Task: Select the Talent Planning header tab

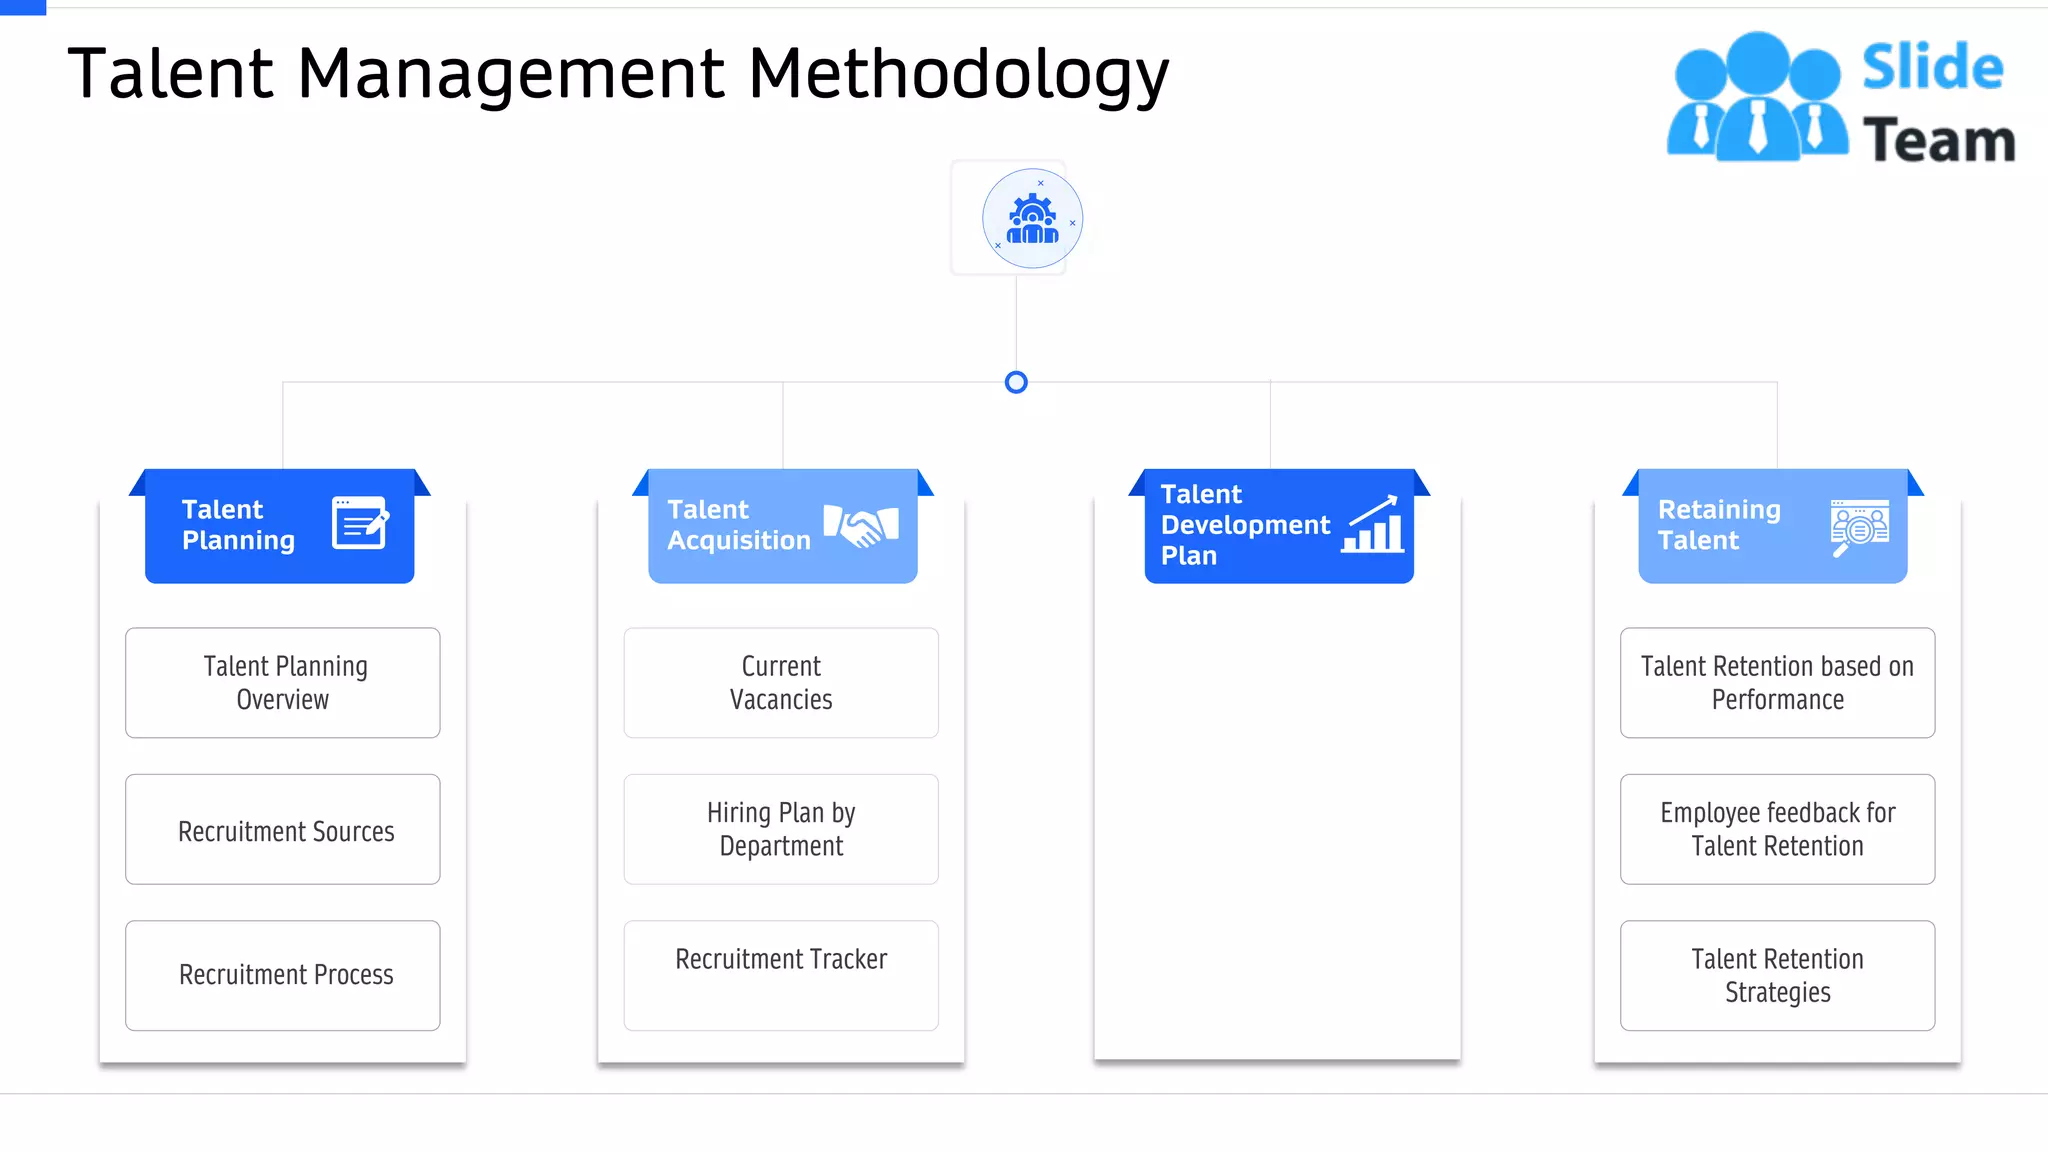Action: [x=280, y=526]
